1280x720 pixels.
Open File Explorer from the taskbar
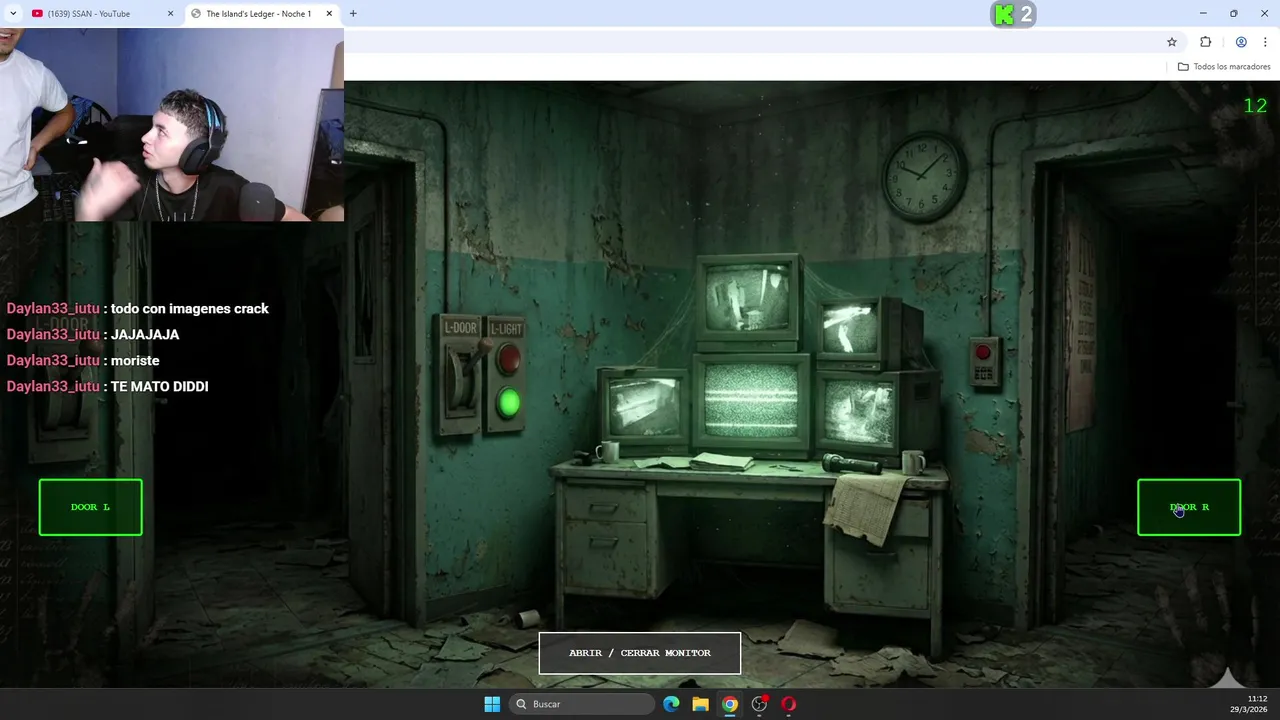[x=700, y=704]
